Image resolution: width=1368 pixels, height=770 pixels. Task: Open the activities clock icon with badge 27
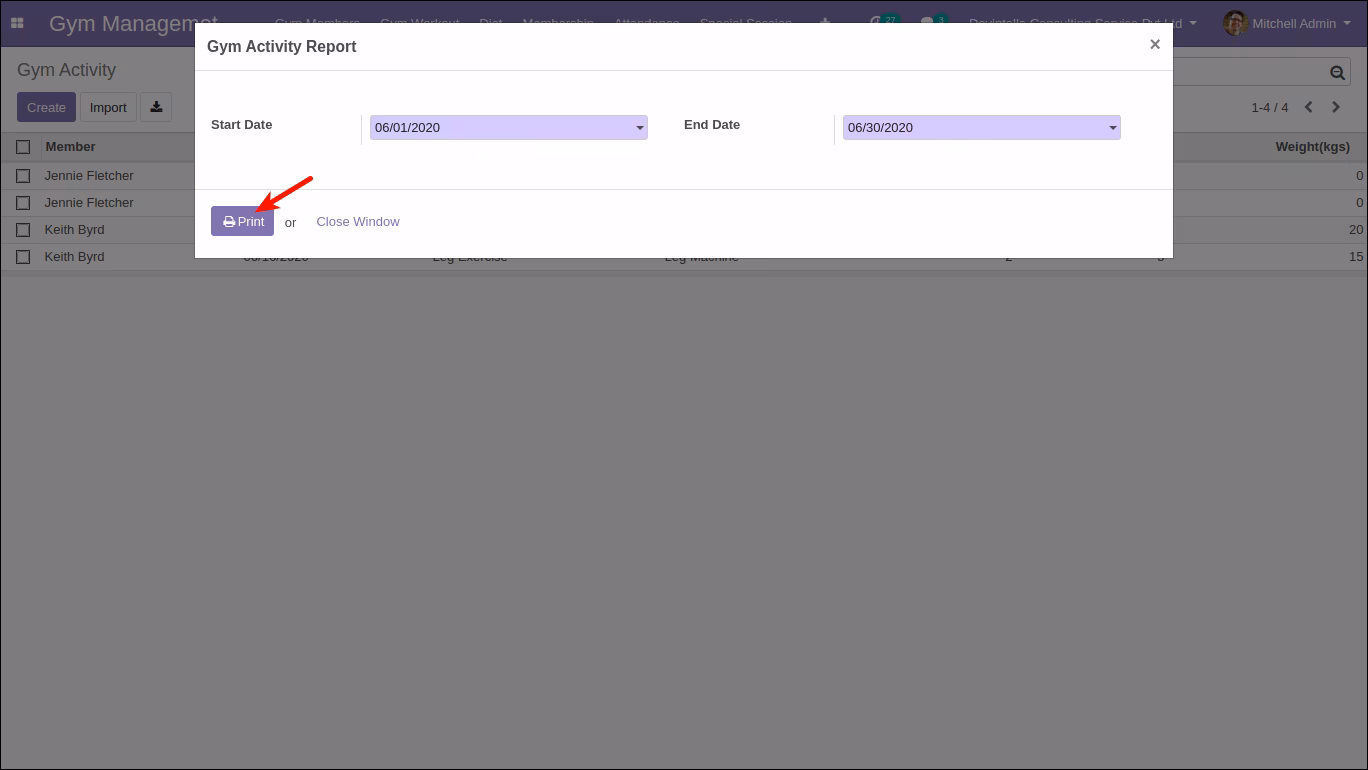click(x=884, y=22)
